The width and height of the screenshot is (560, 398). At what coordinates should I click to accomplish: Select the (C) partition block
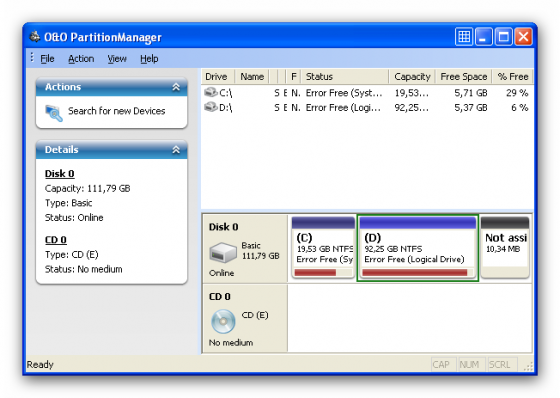coord(323,248)
